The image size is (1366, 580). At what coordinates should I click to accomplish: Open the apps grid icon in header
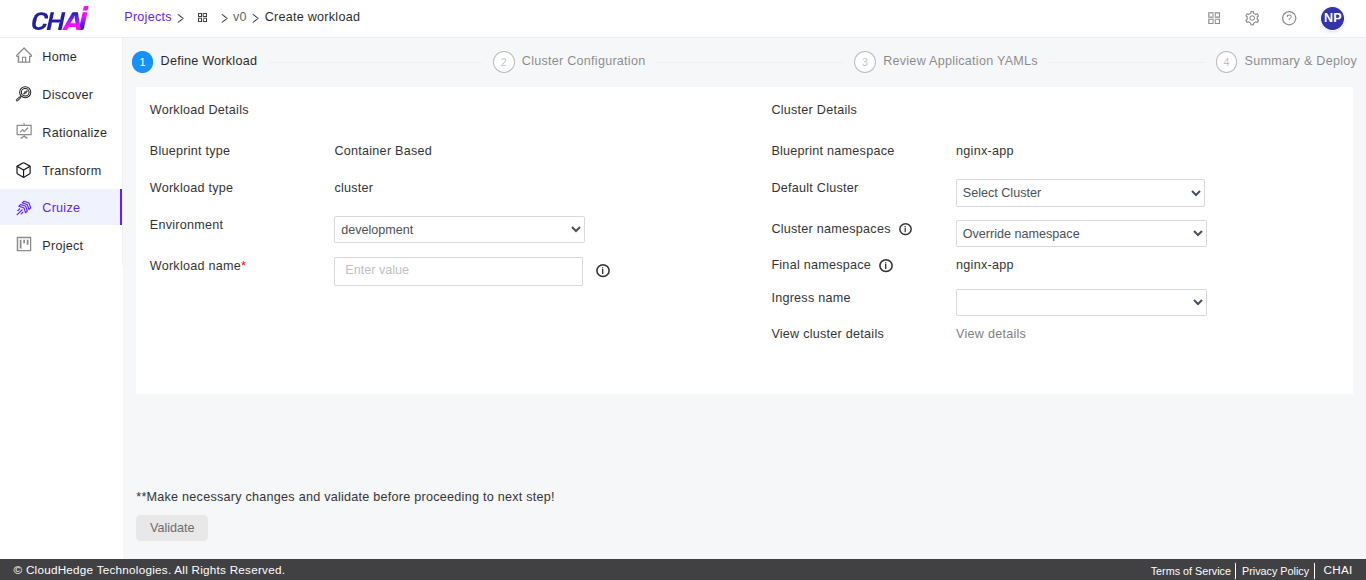tap(1214, 18)
